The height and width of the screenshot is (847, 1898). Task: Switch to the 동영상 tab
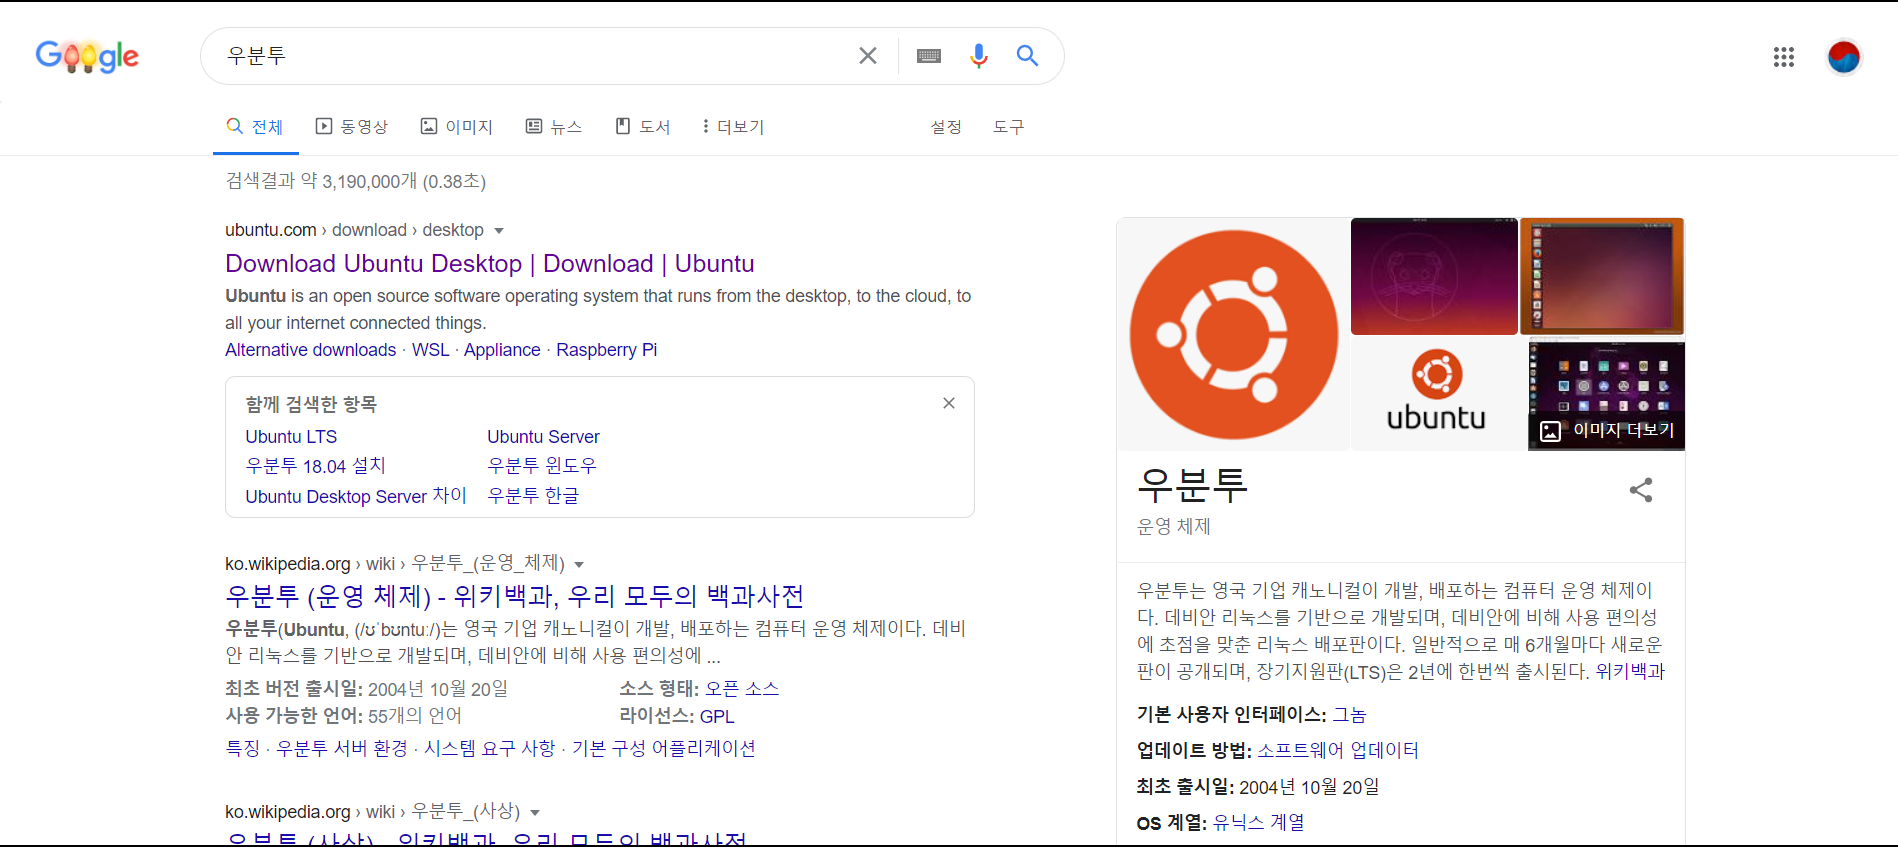[352, 127]
